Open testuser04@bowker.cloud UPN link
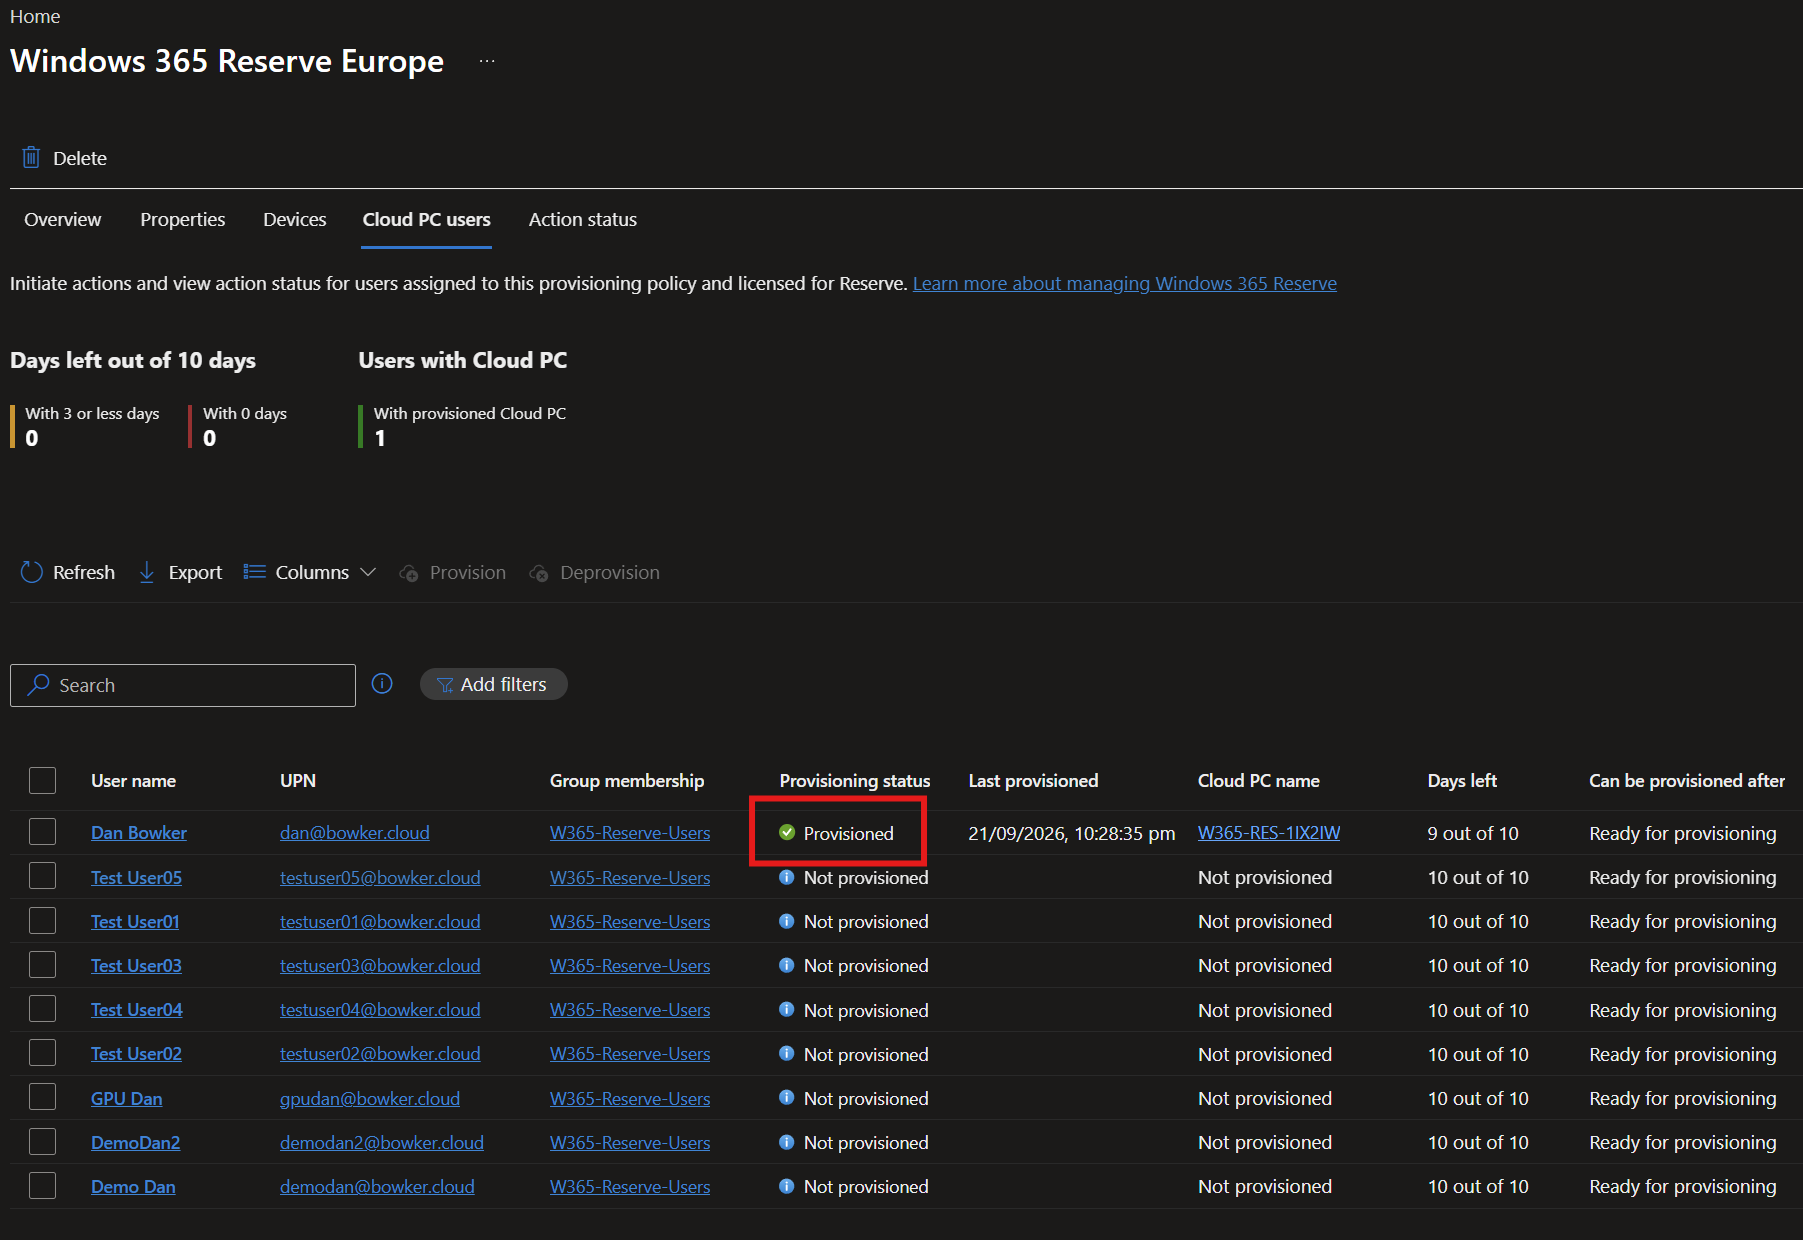The height and width of the screenshot is (1240, 1803). point(380,1010)
